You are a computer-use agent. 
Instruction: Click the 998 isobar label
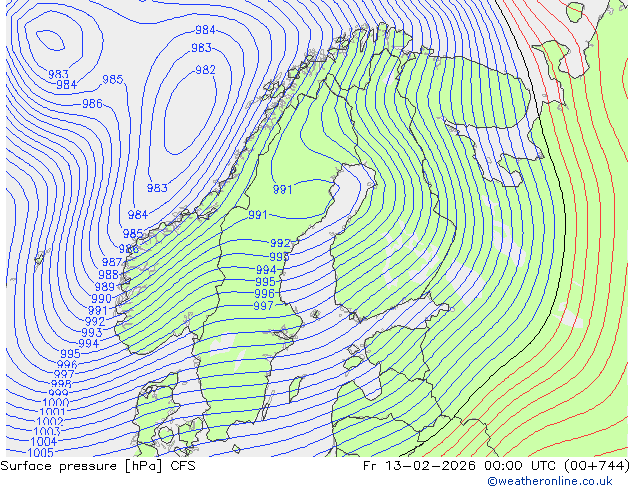61,384
